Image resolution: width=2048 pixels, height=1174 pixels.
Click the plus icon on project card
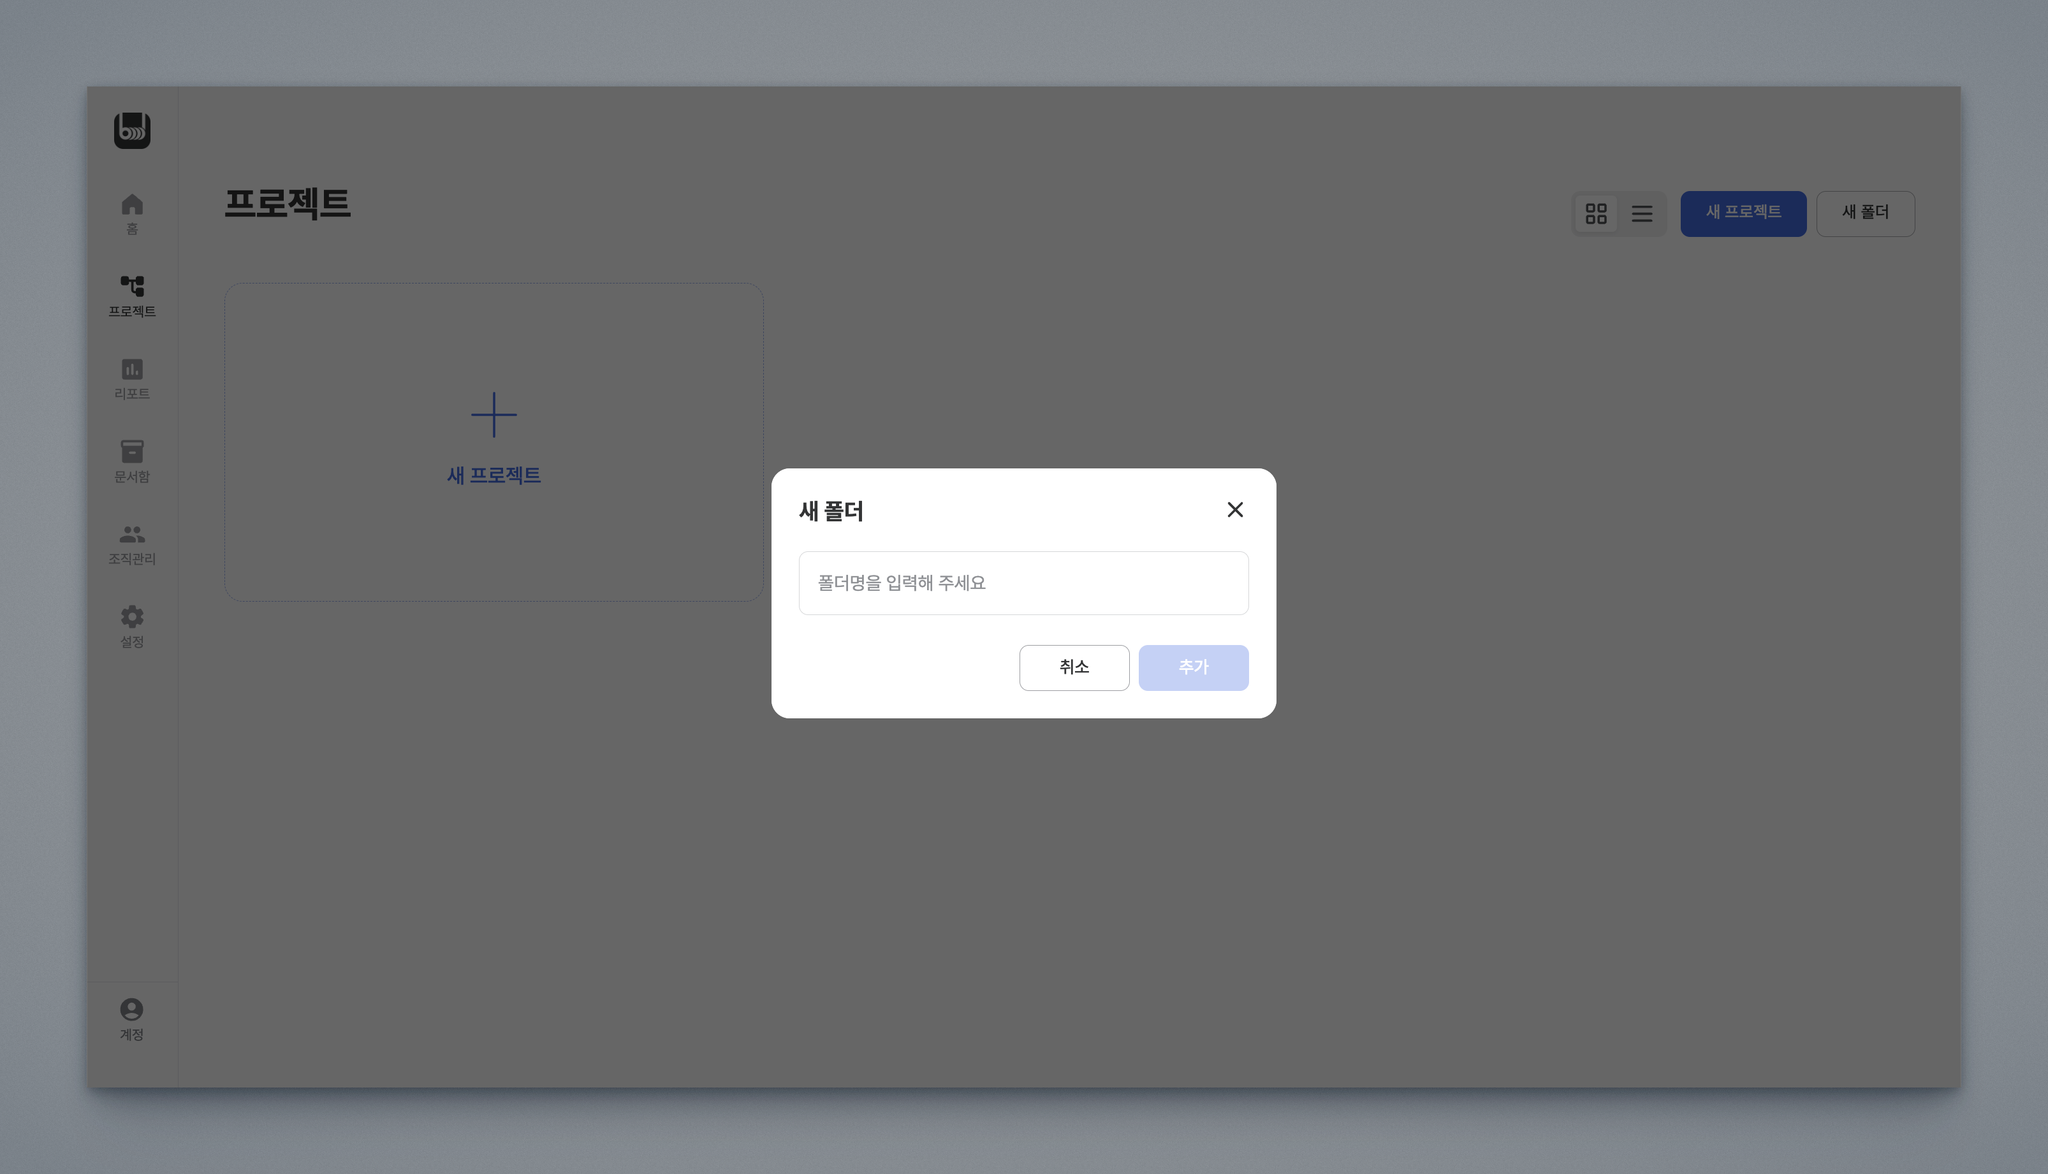pos(494,415)
